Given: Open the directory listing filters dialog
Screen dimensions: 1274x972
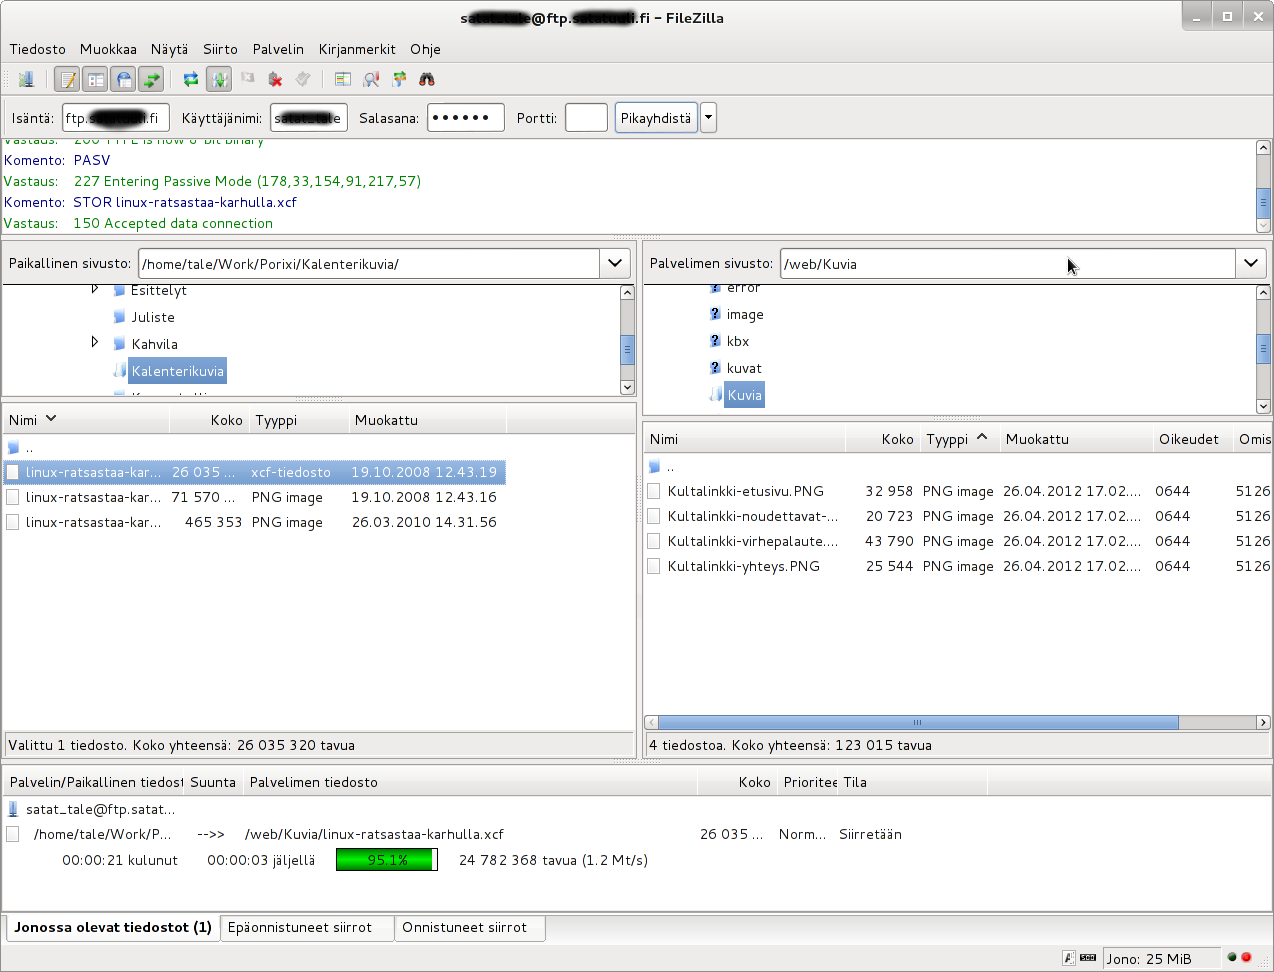Looking at the screenshot, I should (x=343, y=79).
